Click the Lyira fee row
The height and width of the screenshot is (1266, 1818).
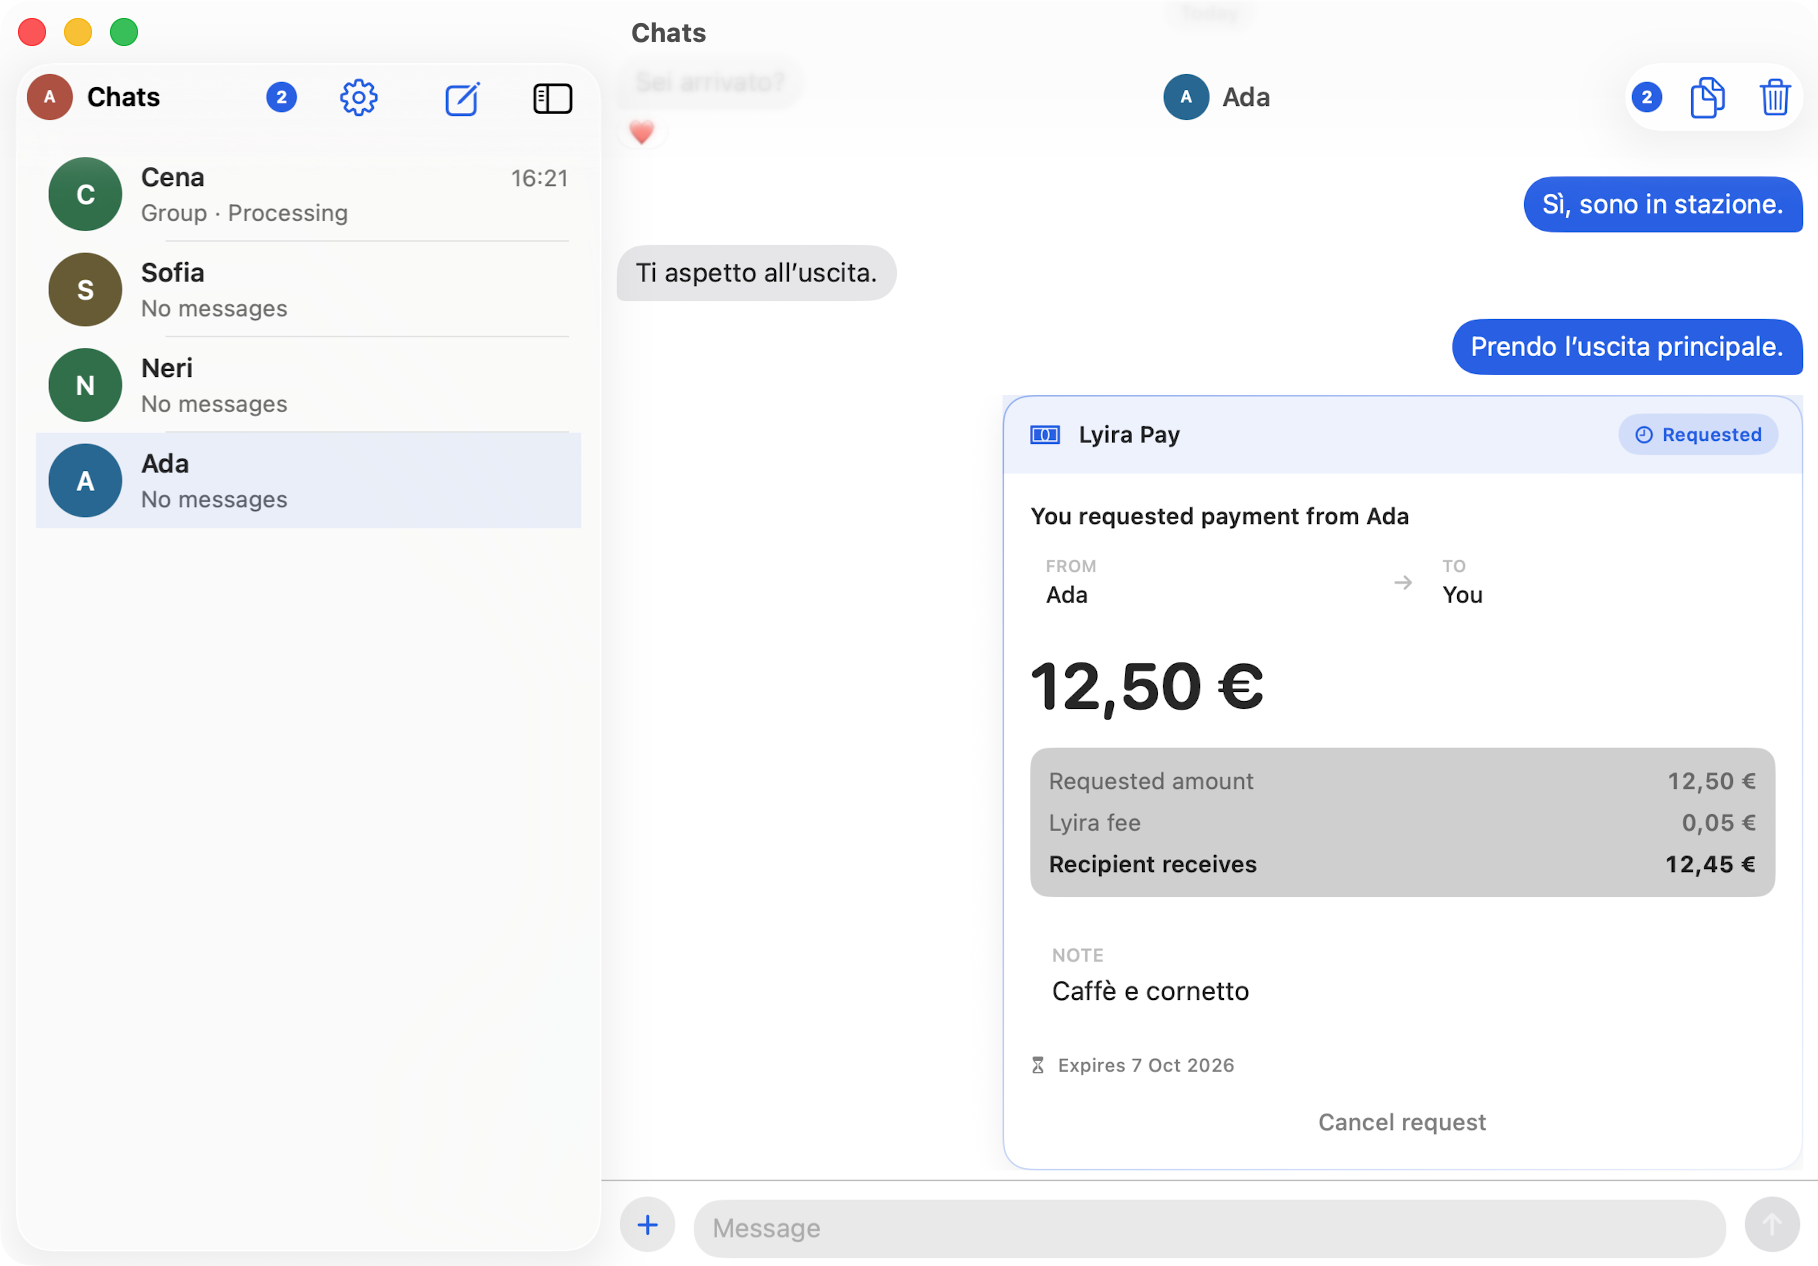[1401, 823]
